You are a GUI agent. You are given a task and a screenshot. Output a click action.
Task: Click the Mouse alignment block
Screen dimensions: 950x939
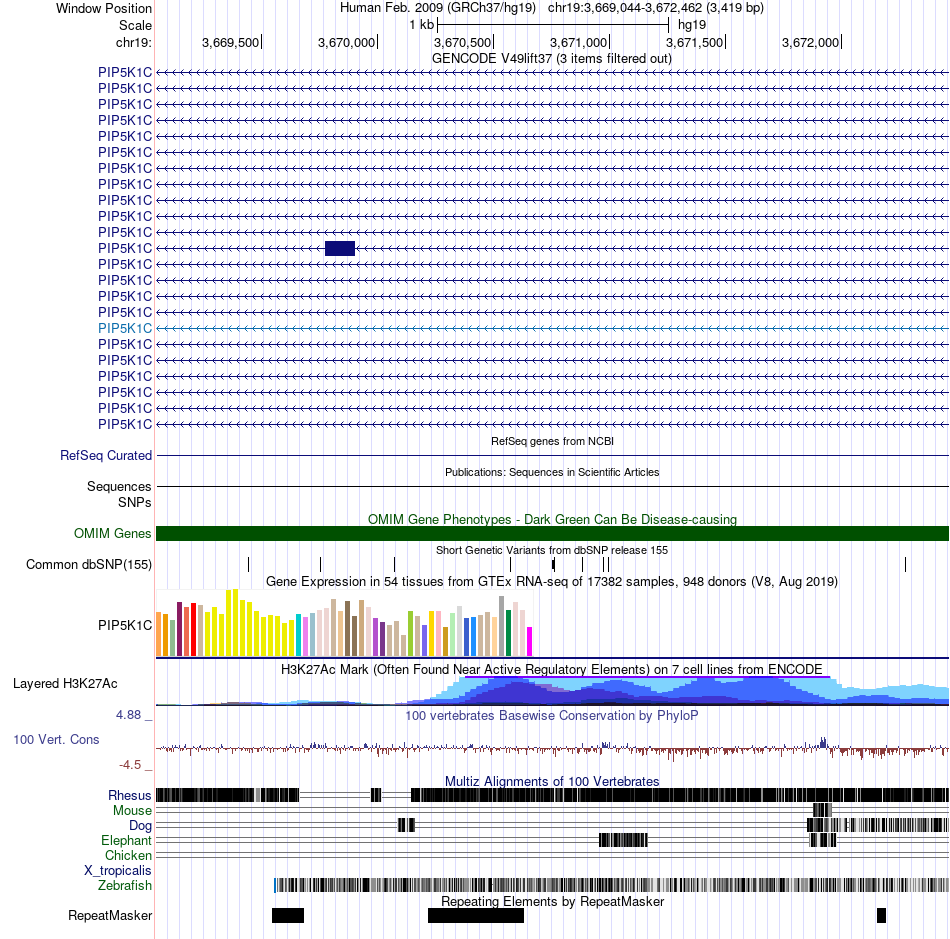click(822, 811)
